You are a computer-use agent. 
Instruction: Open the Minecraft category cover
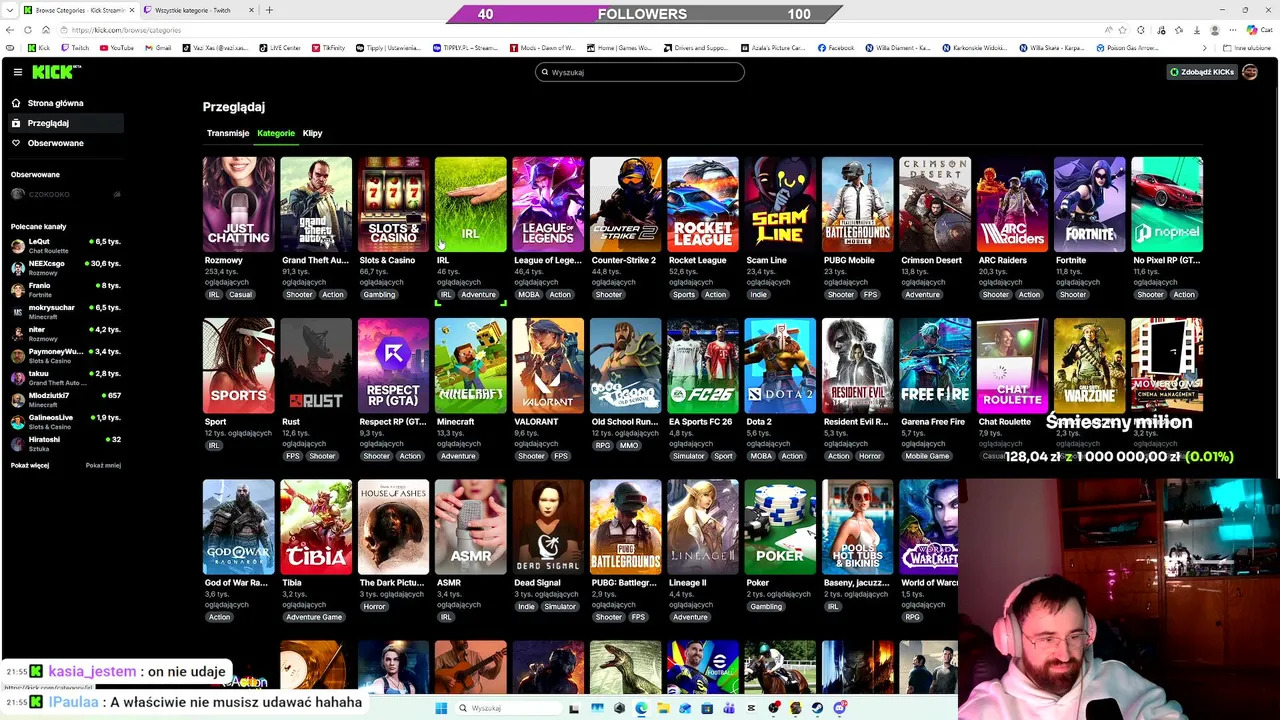pos(471,366)
